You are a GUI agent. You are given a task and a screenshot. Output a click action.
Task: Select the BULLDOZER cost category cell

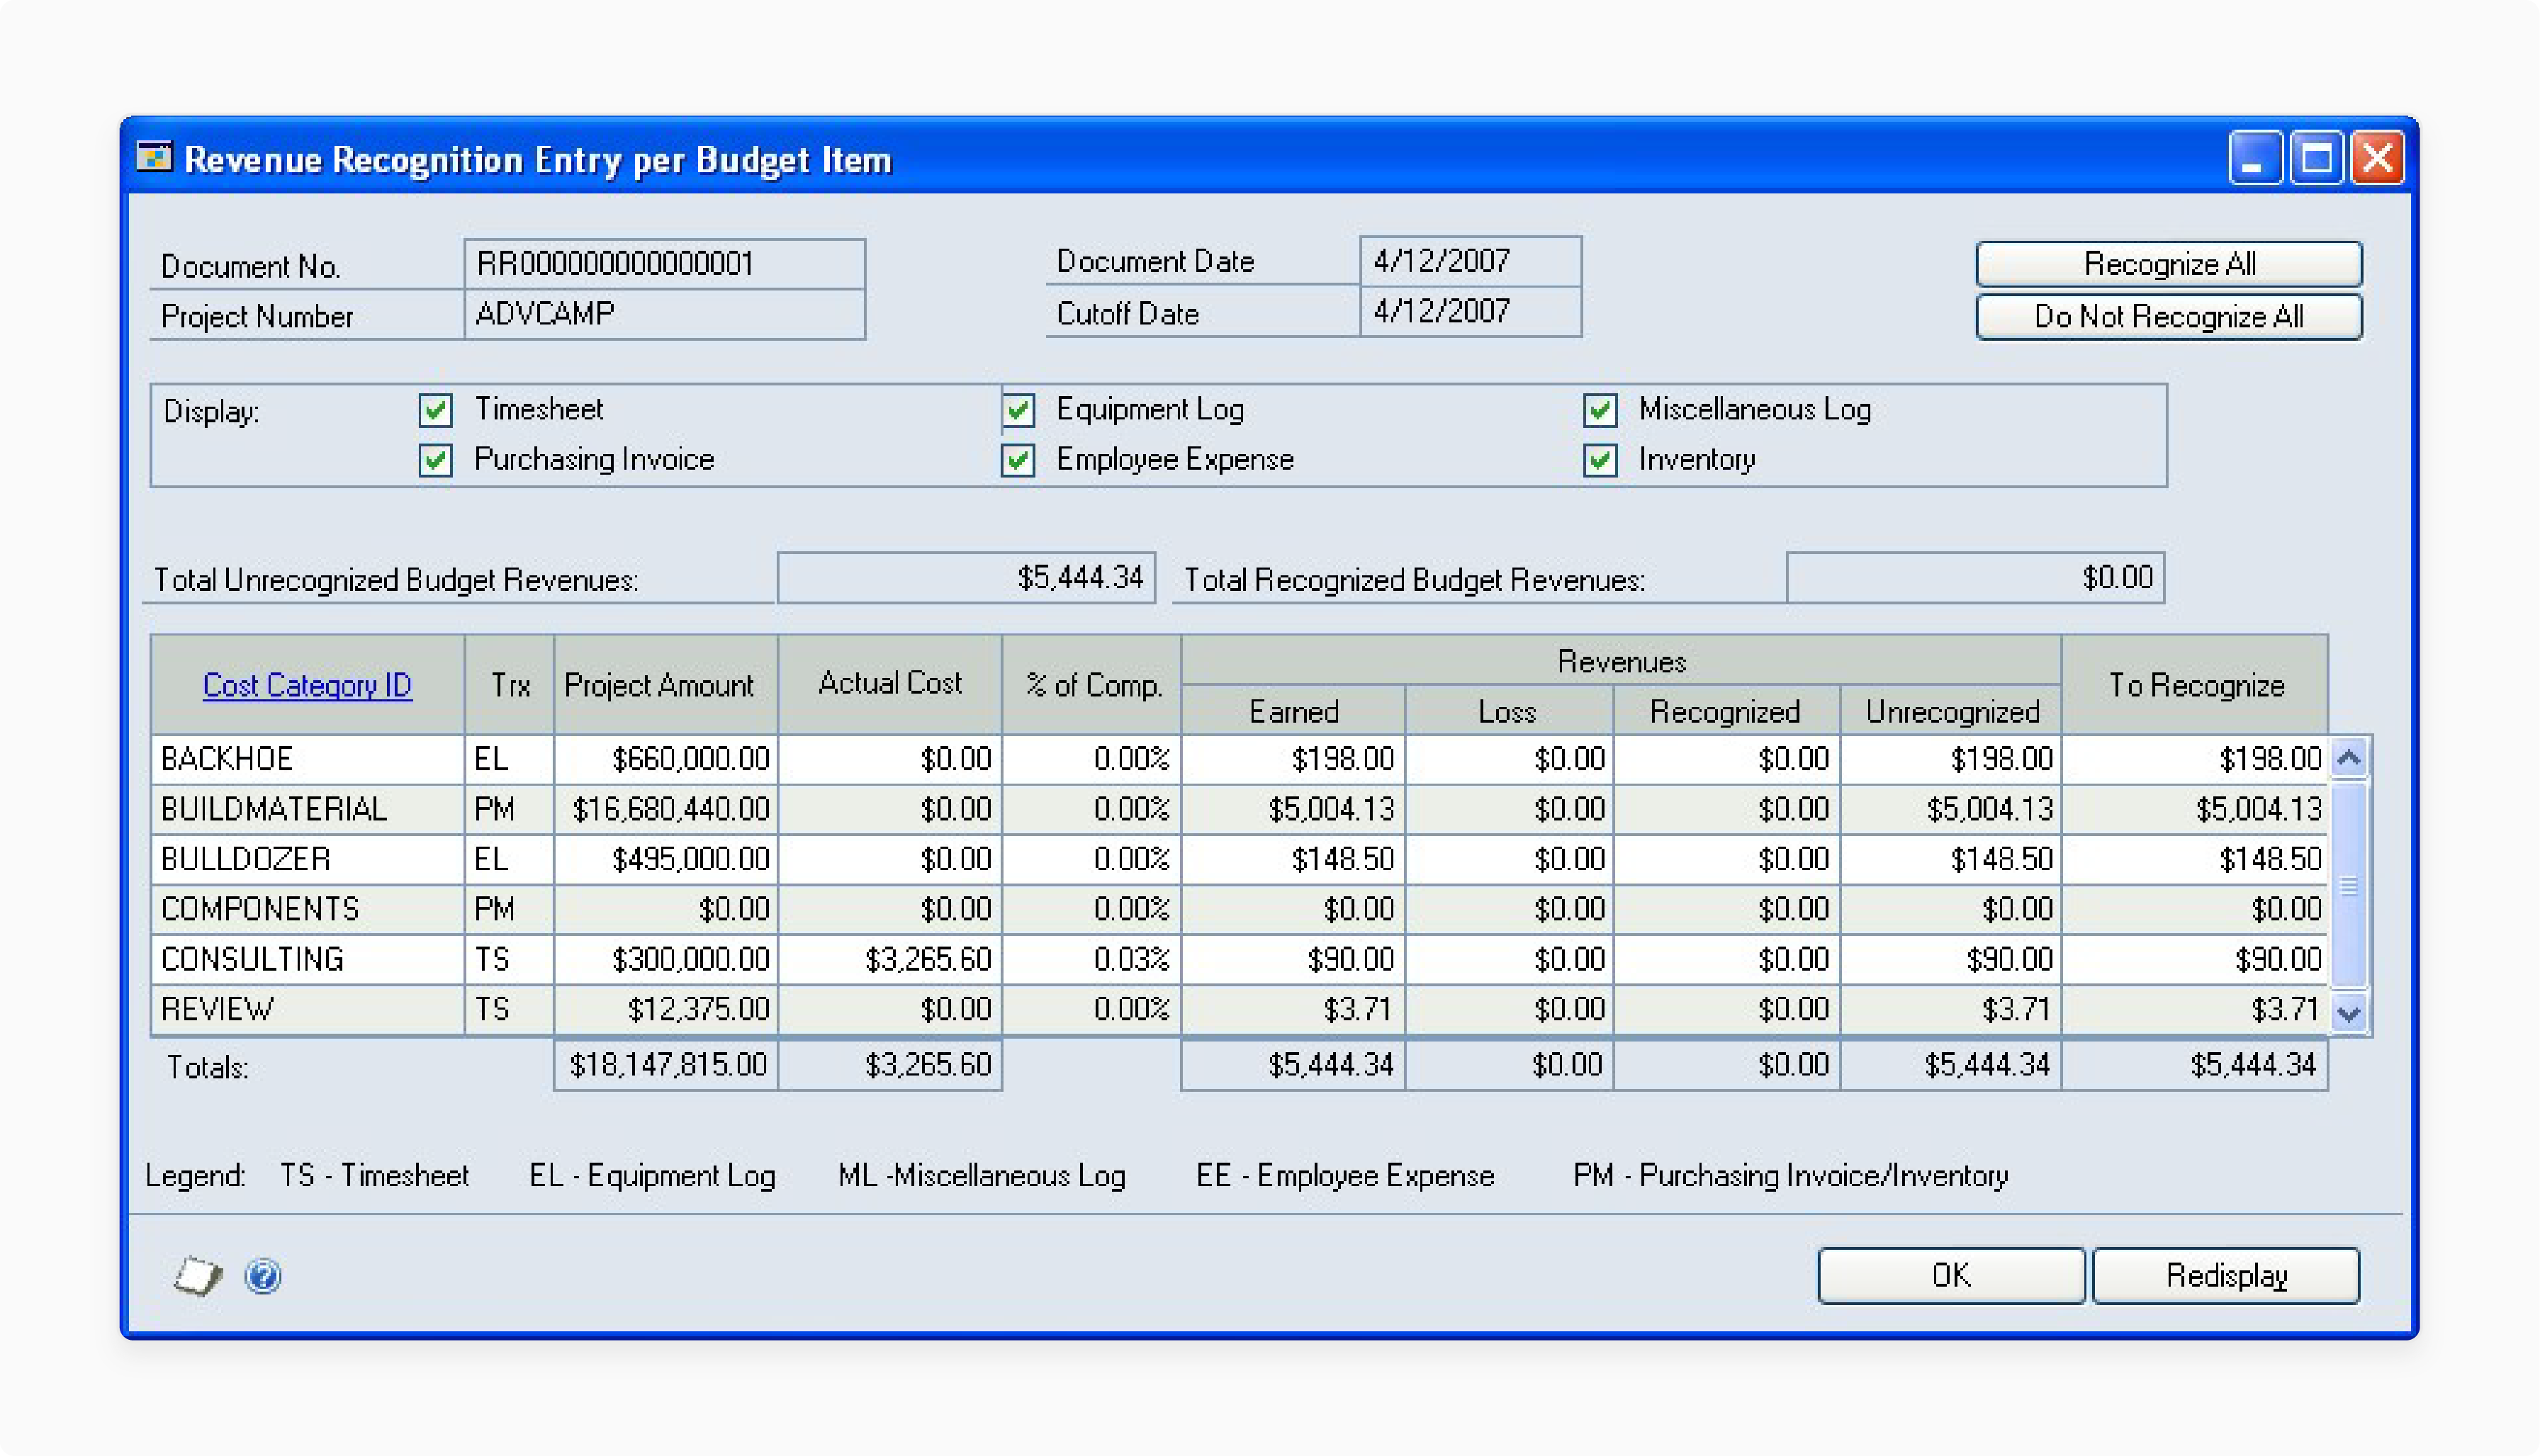point(308,859)
